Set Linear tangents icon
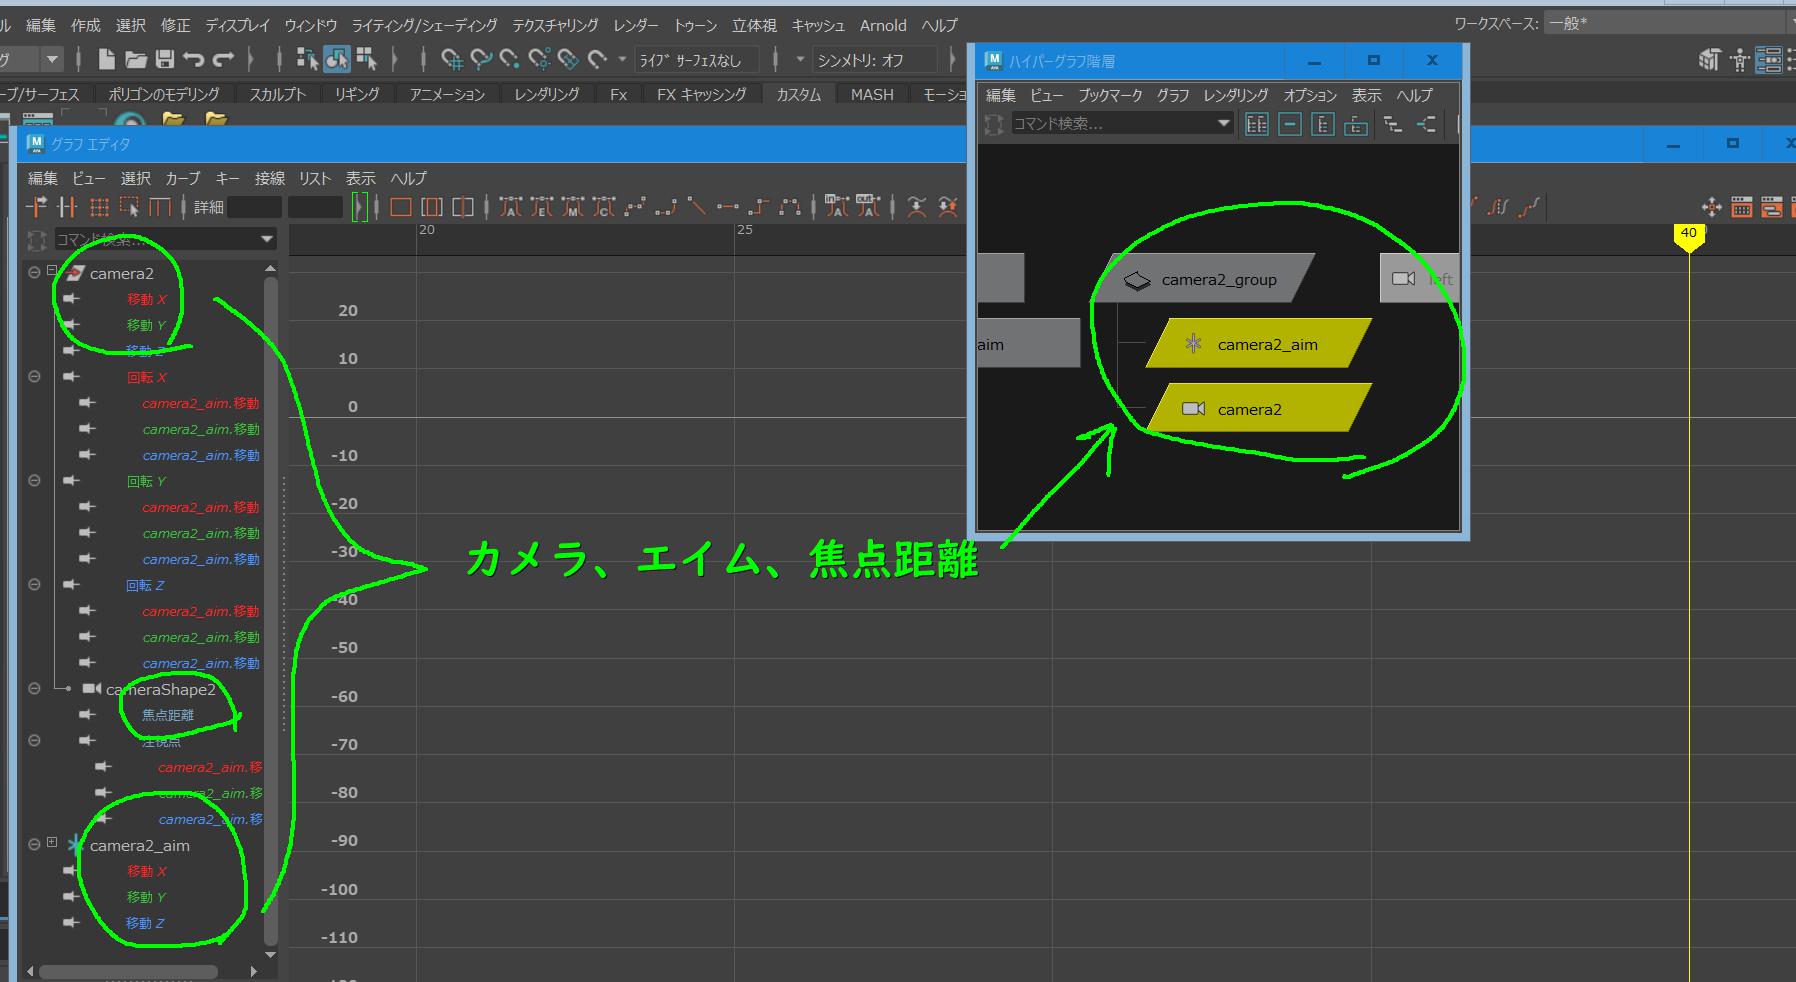 (x=697, y=207)
